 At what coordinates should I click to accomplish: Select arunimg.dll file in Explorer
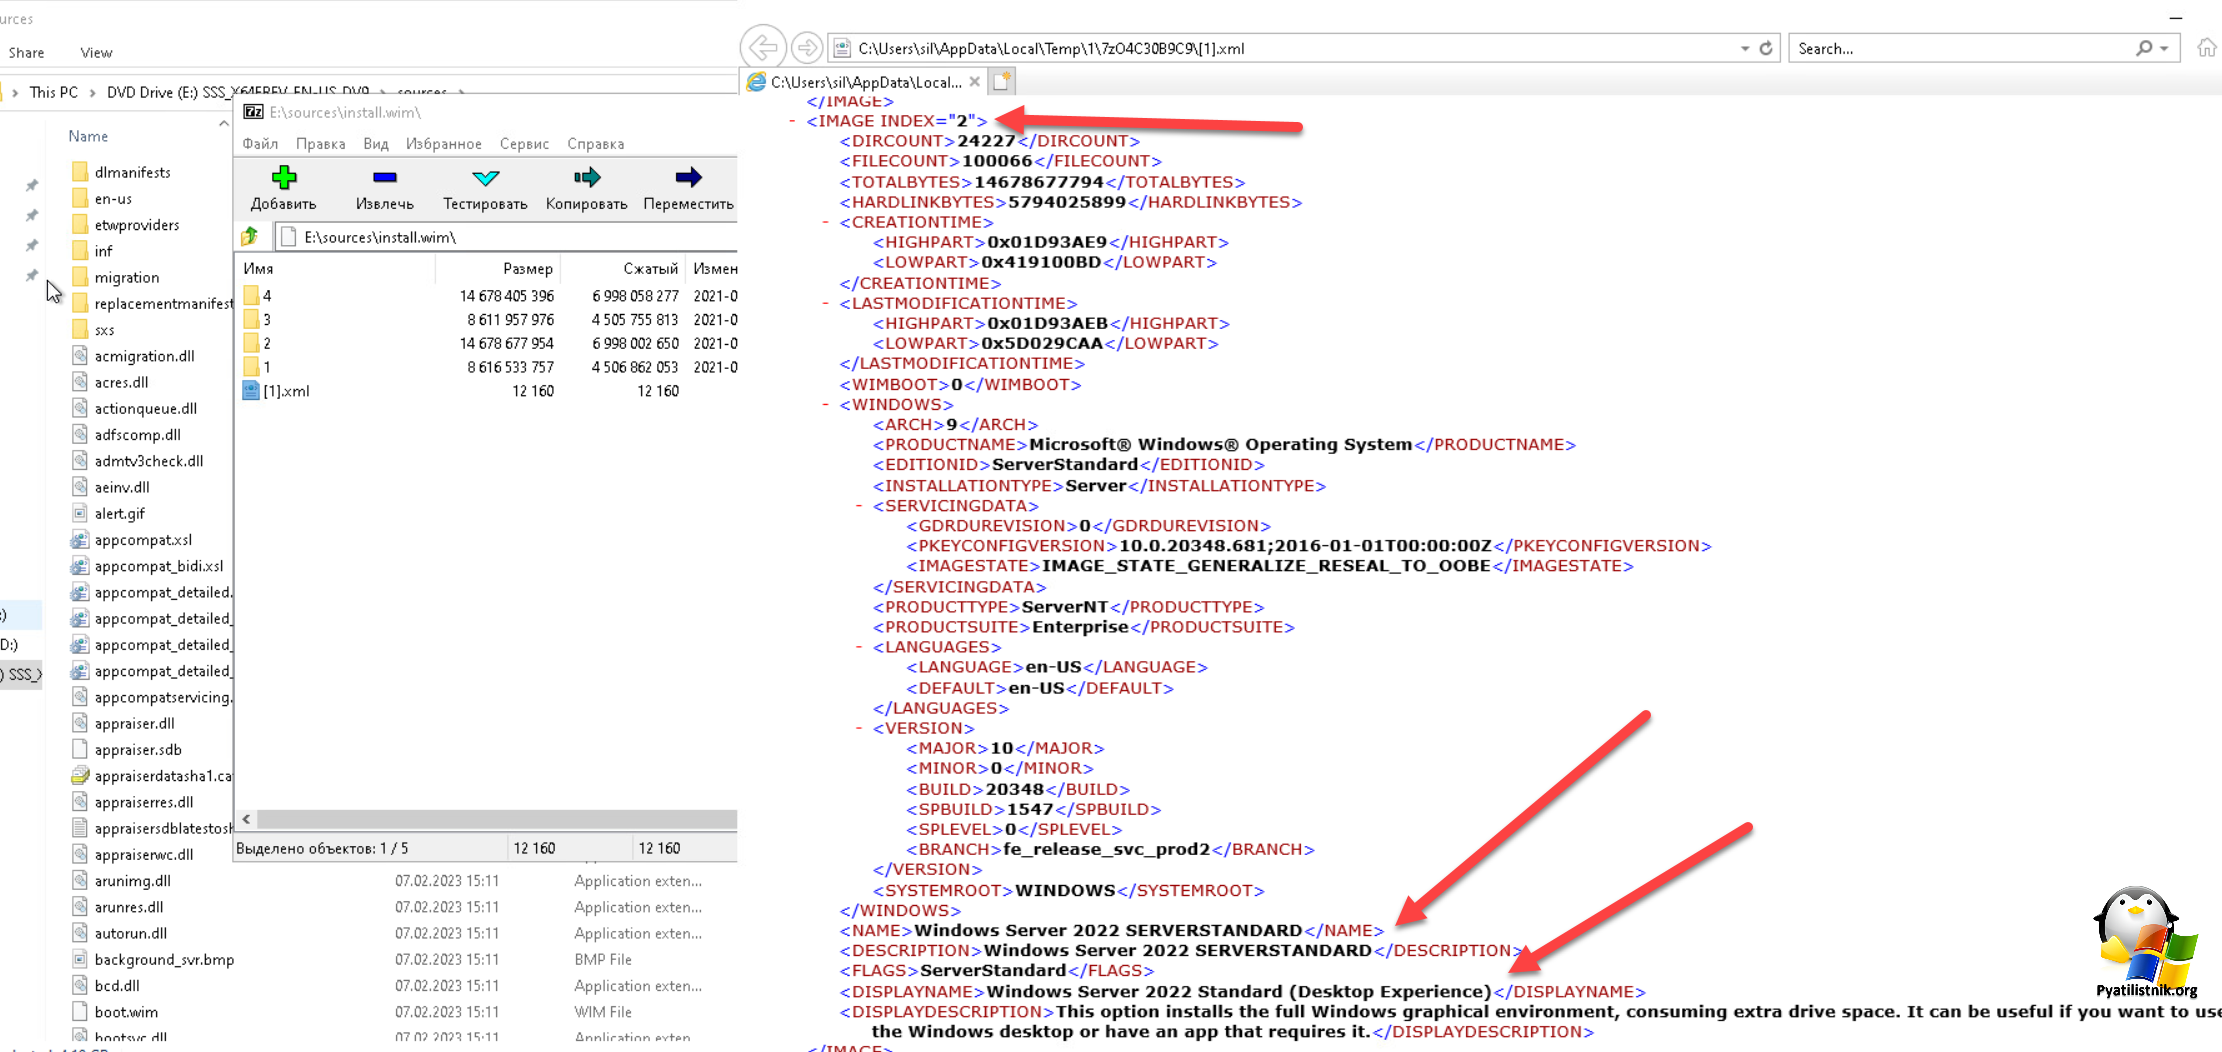pos(132,880)
